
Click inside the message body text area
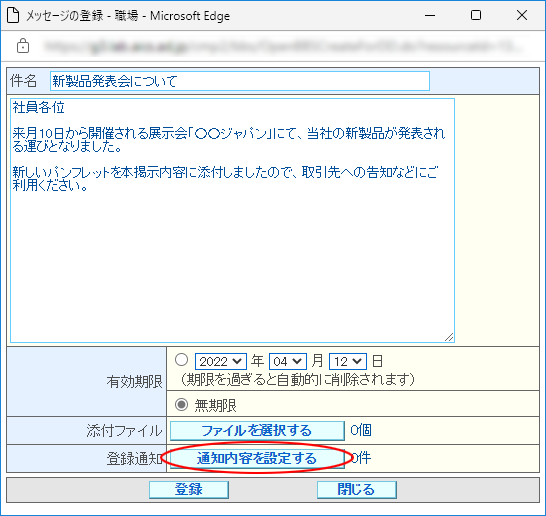click(232, 220)
